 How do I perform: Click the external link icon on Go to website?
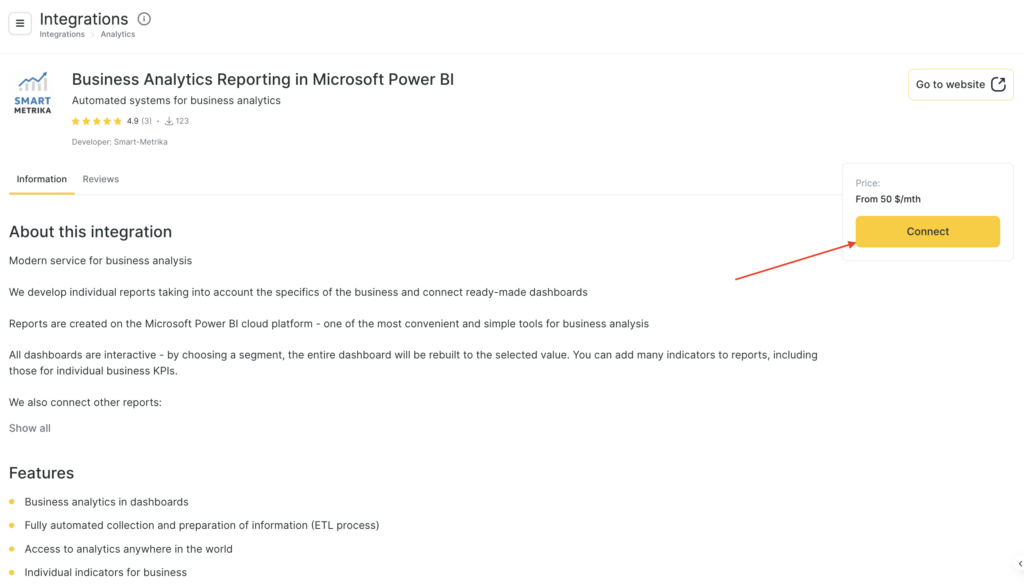[998, 85]
